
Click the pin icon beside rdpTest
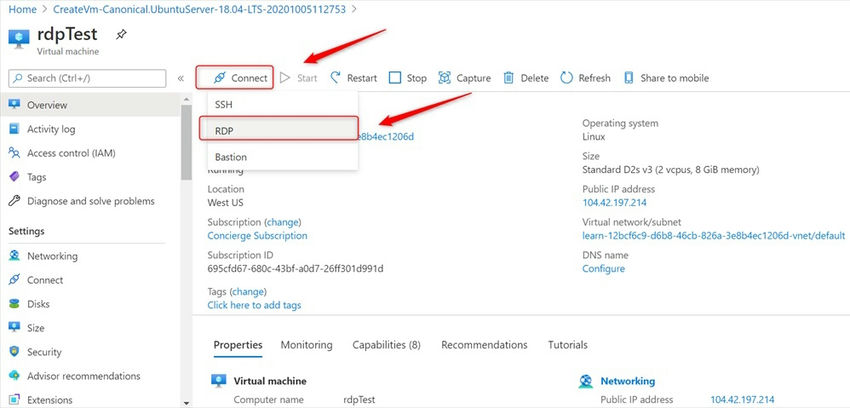click(121, 35)
